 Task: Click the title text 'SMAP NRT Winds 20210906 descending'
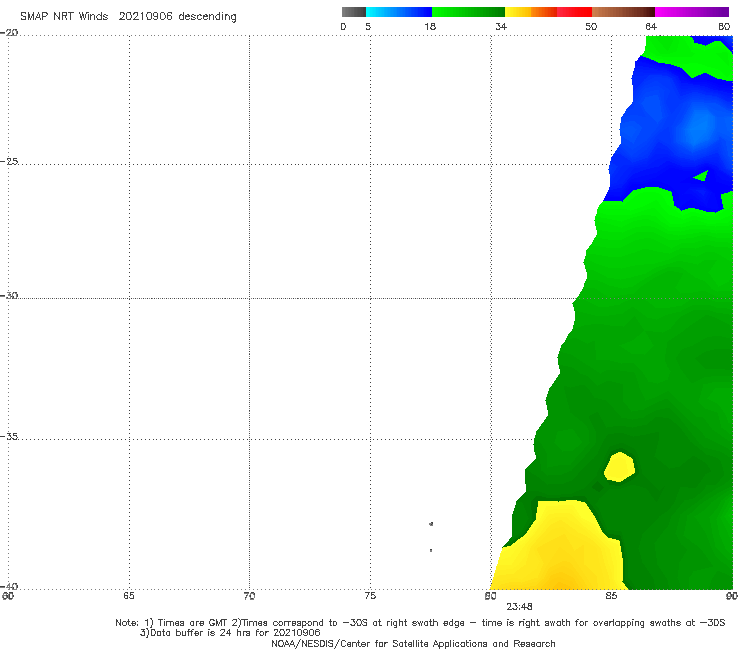point(128,17)
